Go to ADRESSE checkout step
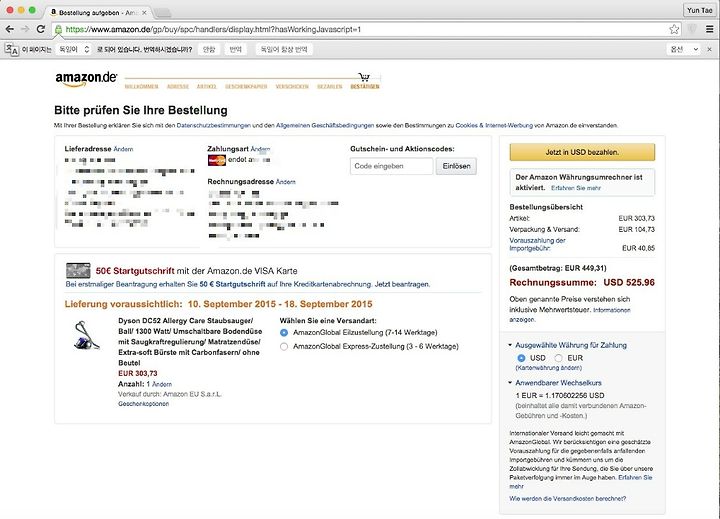This screenshot has height=519, width=720. 178,86
